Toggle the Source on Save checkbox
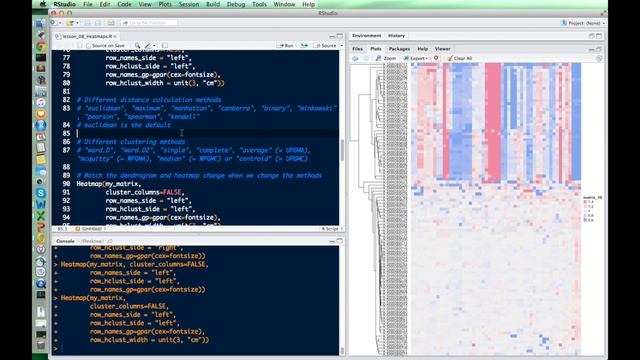Screen dimensions: 640x360 (x=89, y=46)
